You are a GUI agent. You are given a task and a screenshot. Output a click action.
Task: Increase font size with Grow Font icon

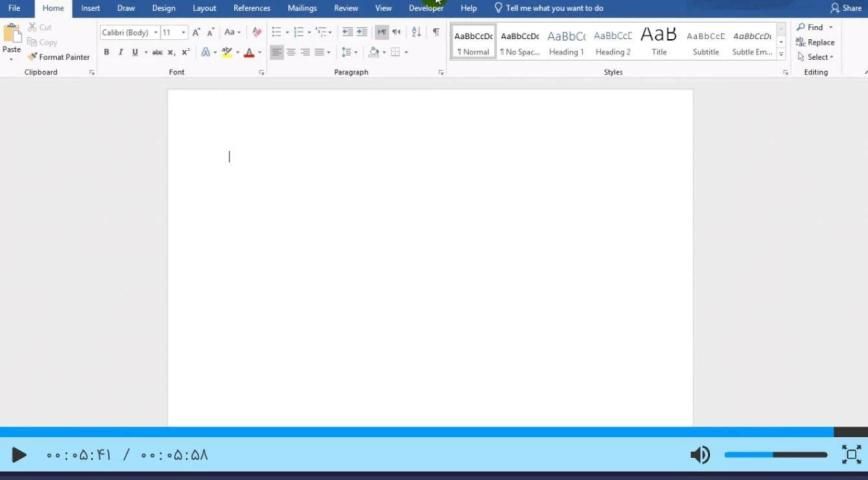coord(197,32)
